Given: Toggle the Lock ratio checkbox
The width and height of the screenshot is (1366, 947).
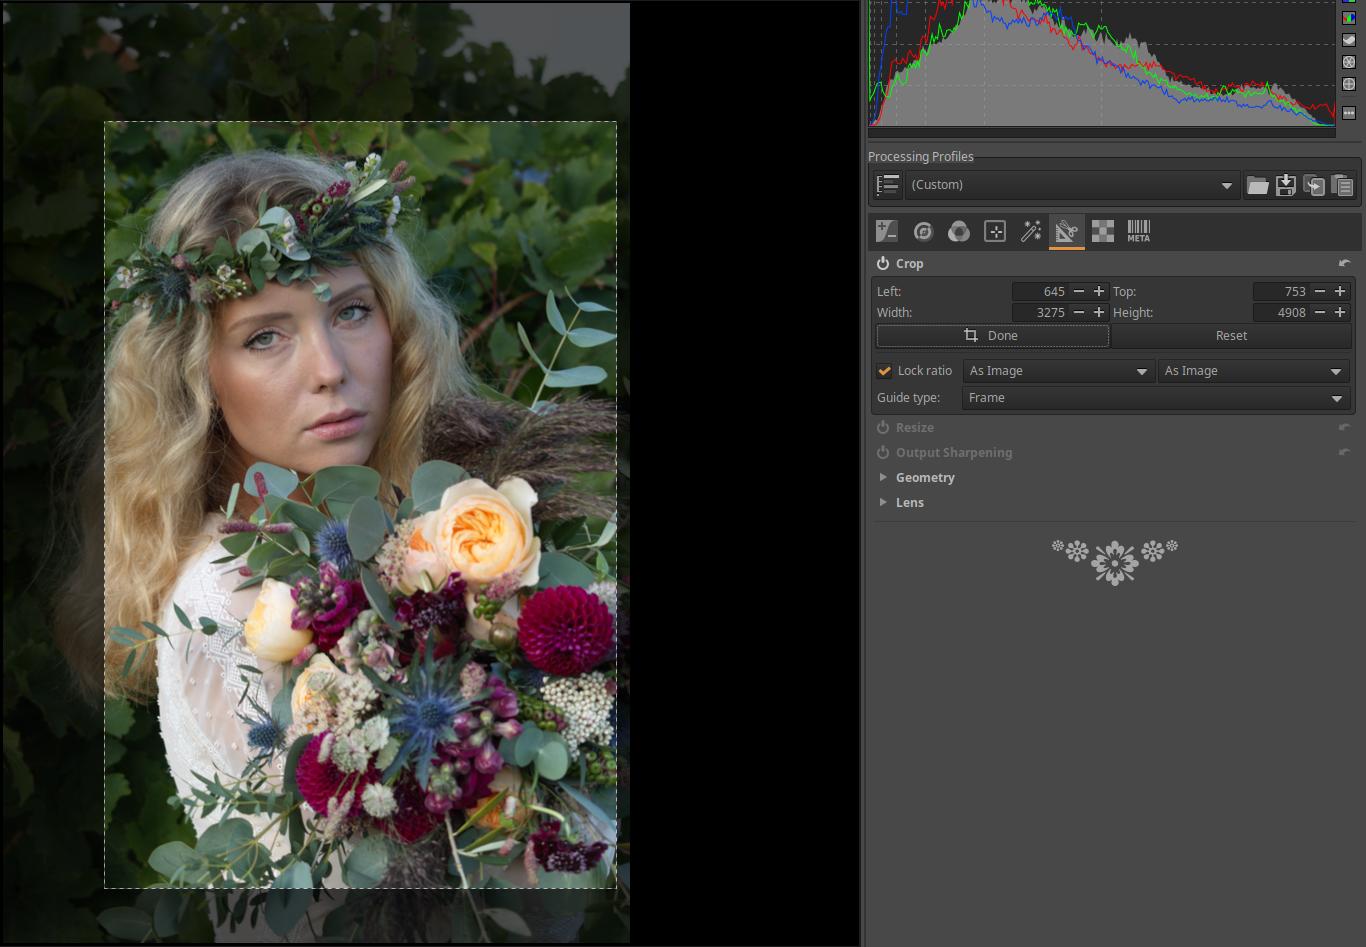Looking at the screenshot, I should click(885, 371).
